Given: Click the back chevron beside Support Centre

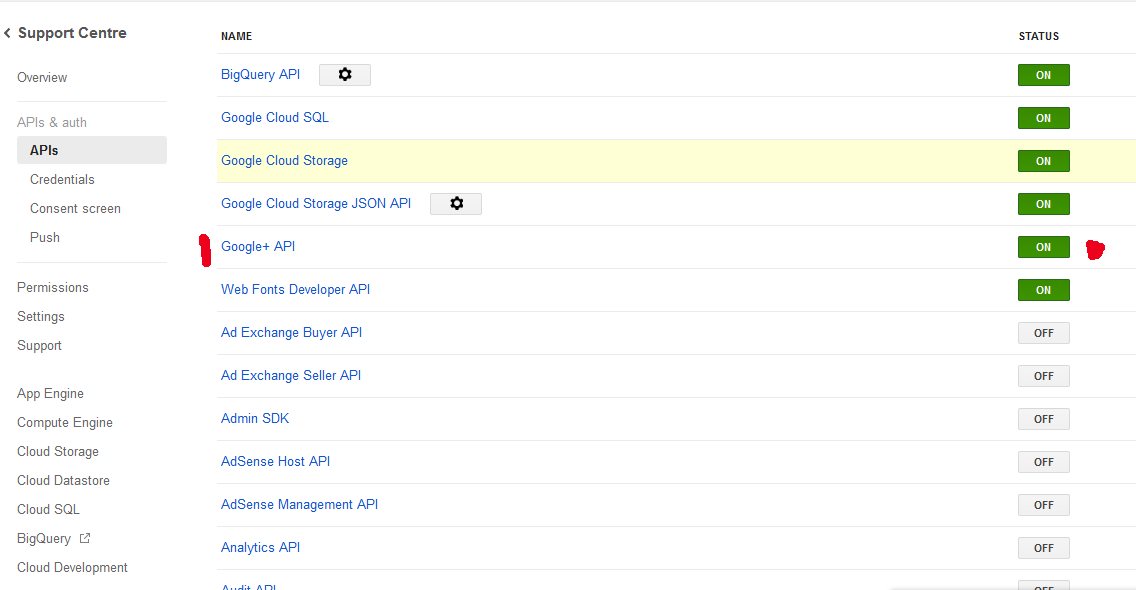Looking at the screenshot, I should [x=8, y=34].
